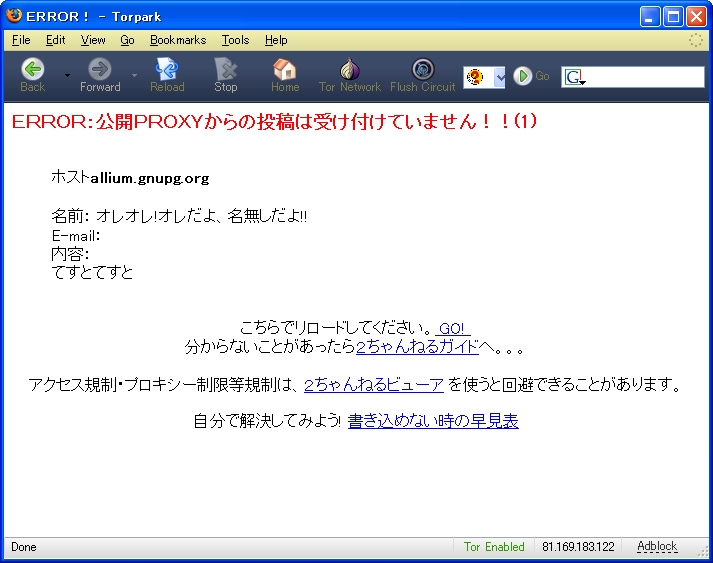Image resolution: width=713 pixels, height=563 pixels.
Task: Reload the page with the Reload icon
Action: [x=167, y=69]
